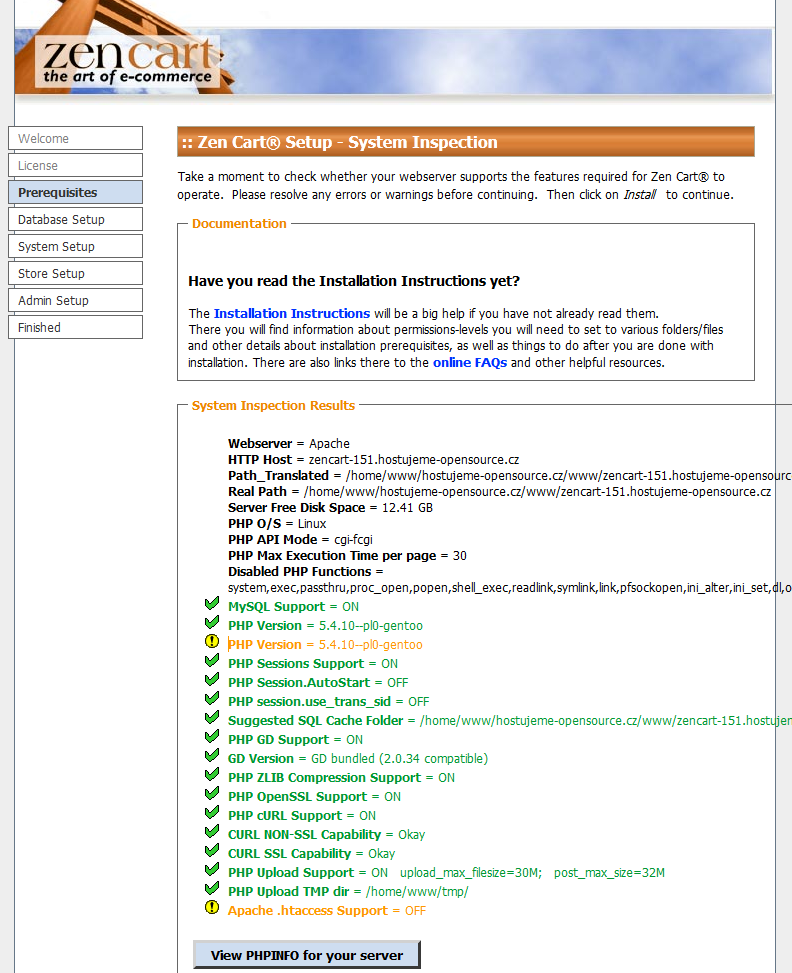Click the Real Path line
The height and width of the screenshot is (973, 792).
point(500,491)
